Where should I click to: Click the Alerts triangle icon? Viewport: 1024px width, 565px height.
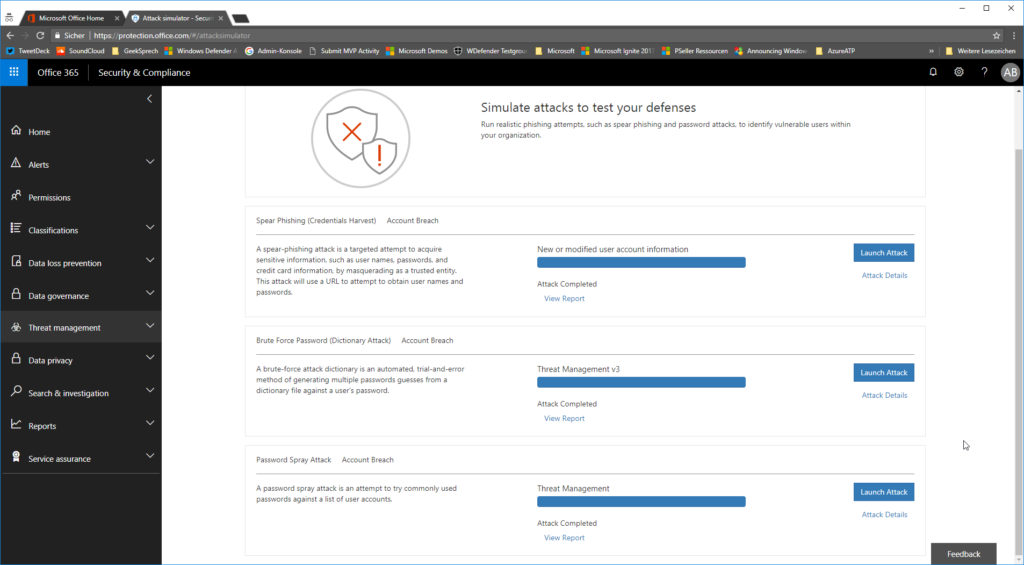pos(16,163)
